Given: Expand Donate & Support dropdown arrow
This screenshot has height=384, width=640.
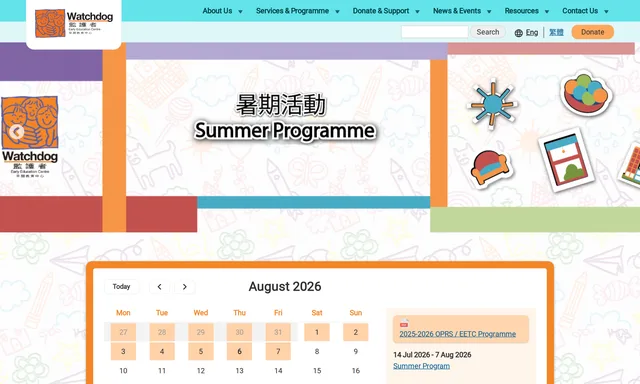Looking at the screenshot, I should click(417, 11).
